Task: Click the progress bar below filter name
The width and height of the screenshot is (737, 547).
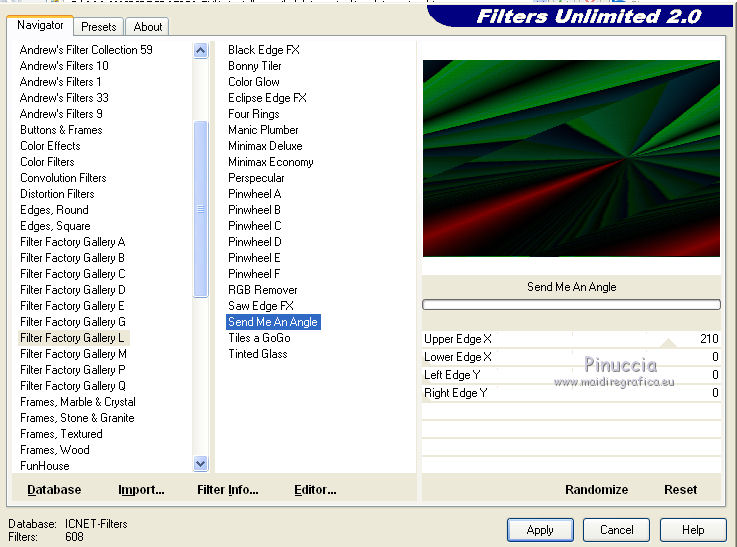Action: tap(571, 305)
